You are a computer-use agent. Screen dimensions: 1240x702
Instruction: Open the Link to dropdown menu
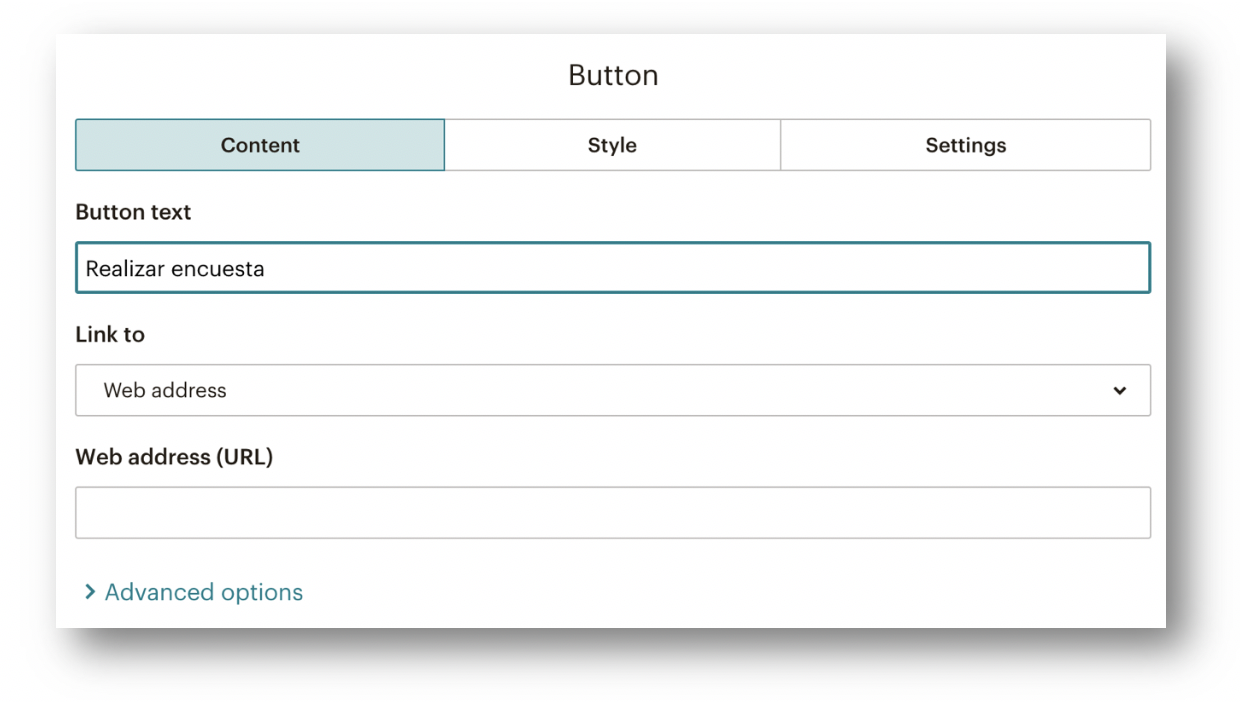tap(612, 390)
